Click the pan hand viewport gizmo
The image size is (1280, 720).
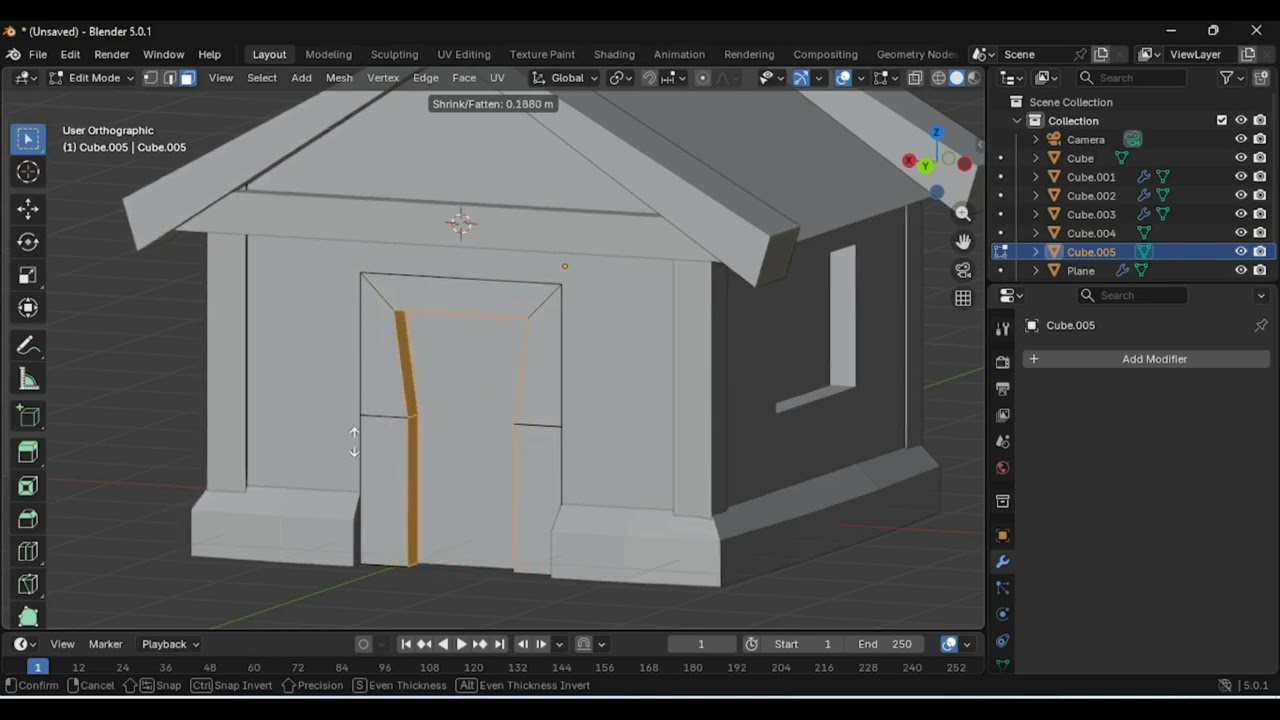click(x=963, y=241)
